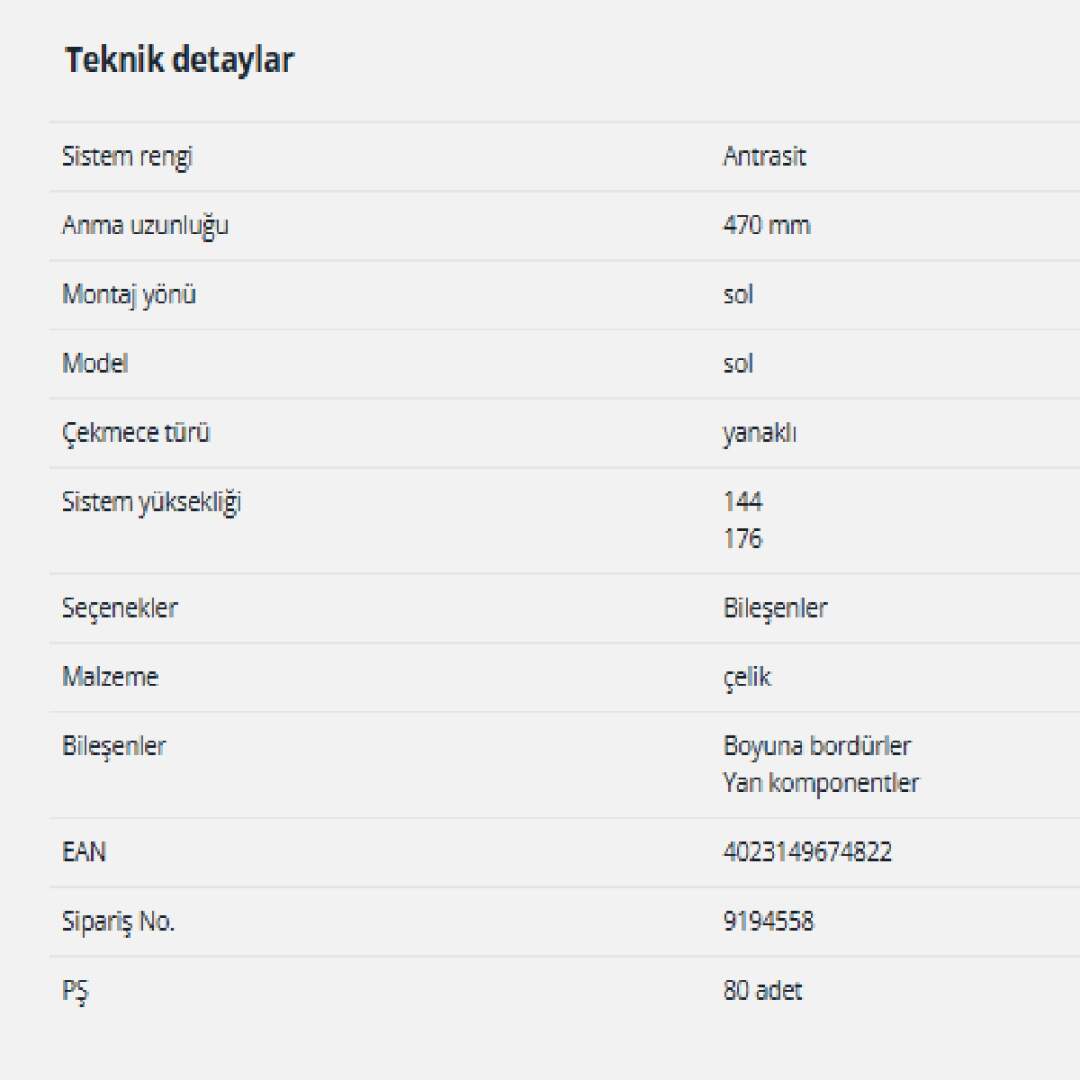Image resolution: width=1080 pixels, height=1080 pixels.
Task: Click the çelik material value
Action: (747, 677)
